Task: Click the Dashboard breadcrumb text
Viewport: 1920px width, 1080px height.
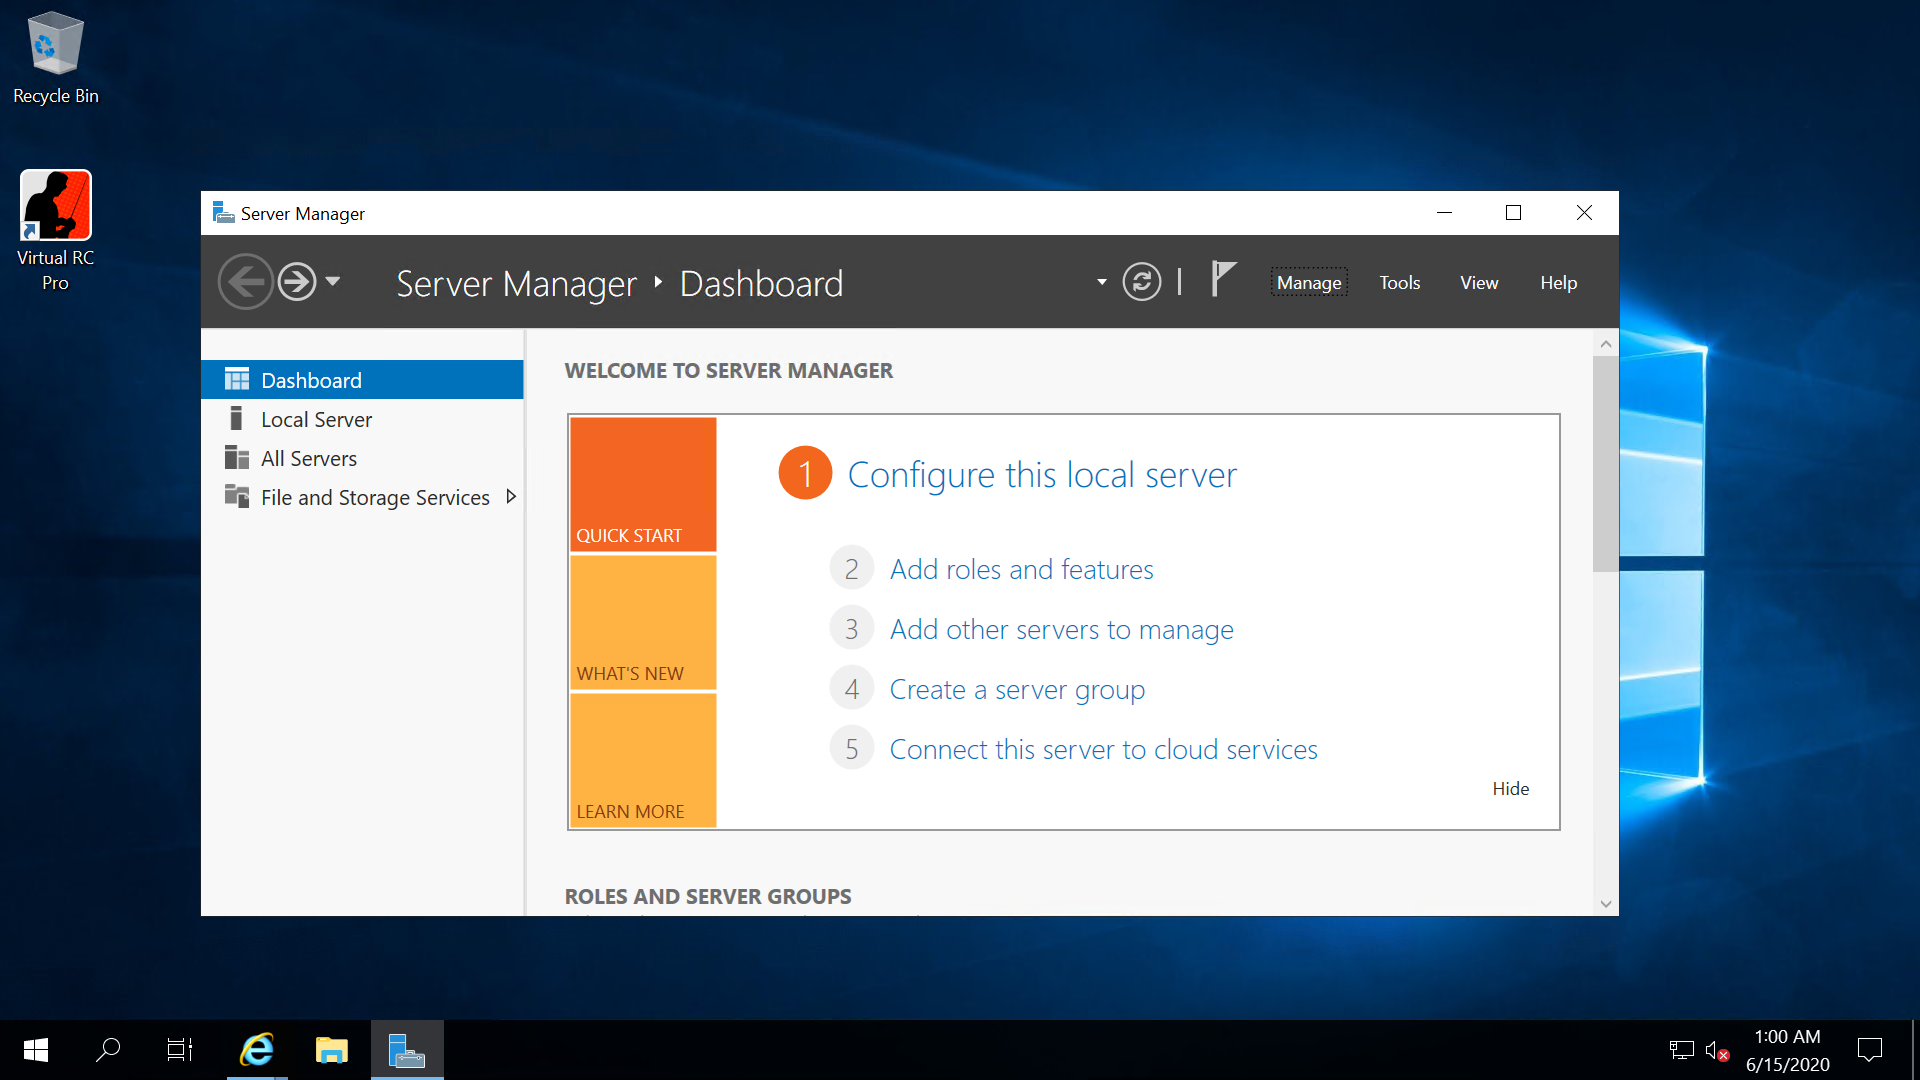Action: click(x=761, y=284)
